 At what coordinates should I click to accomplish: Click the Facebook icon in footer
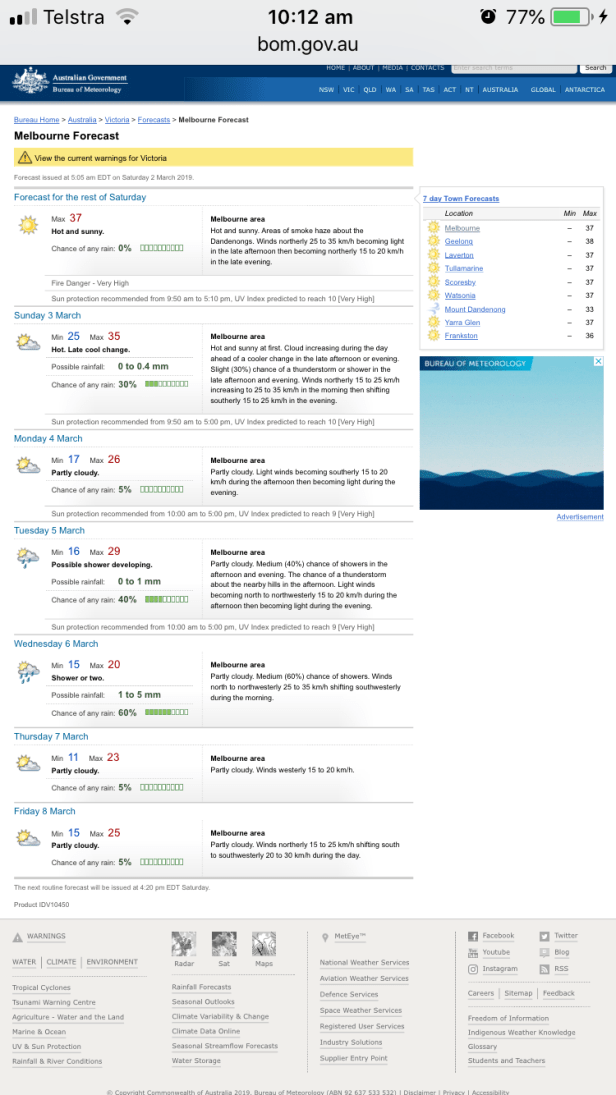click(474, 936)
